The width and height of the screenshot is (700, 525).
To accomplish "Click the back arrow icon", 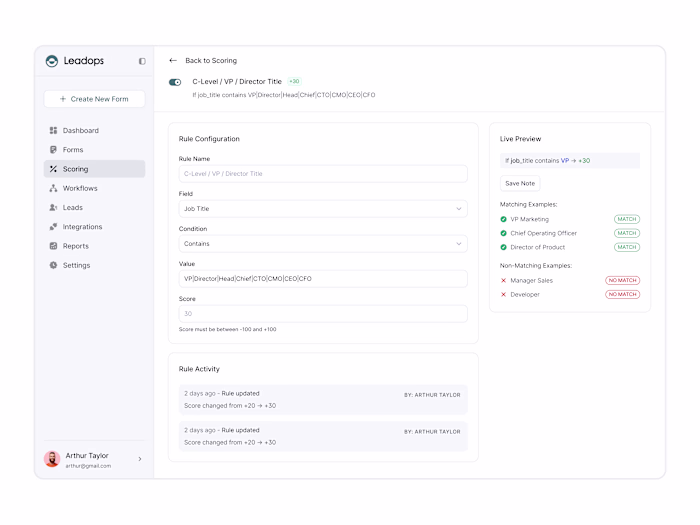I will tap(173, 60).
